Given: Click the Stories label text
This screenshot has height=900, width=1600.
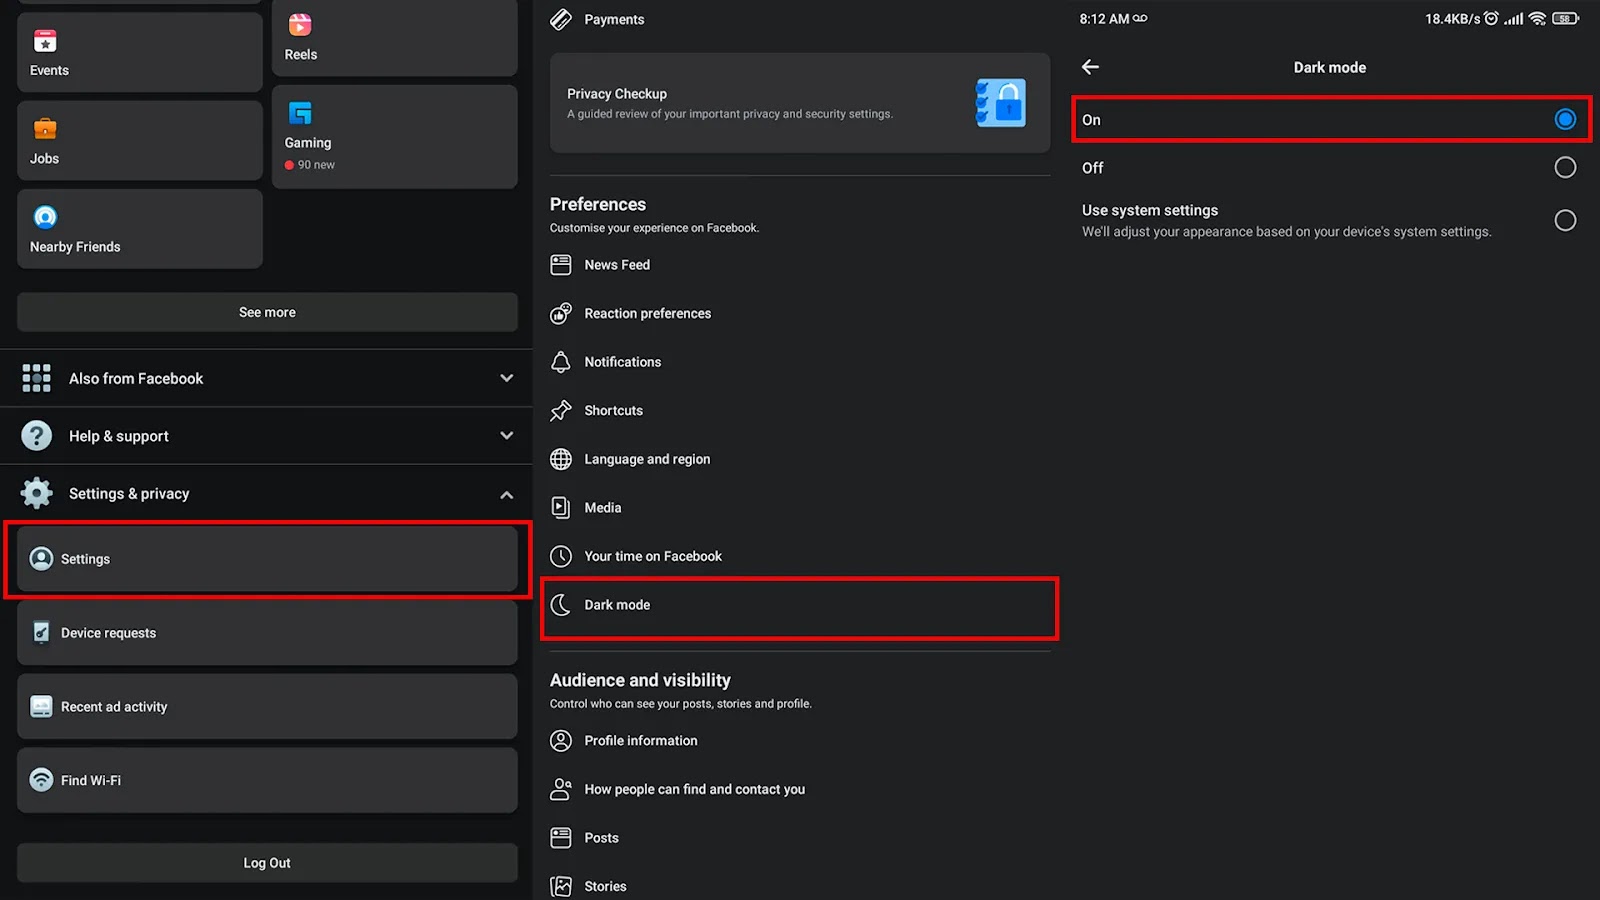Looking at the screenshot, I should point(605,887).
